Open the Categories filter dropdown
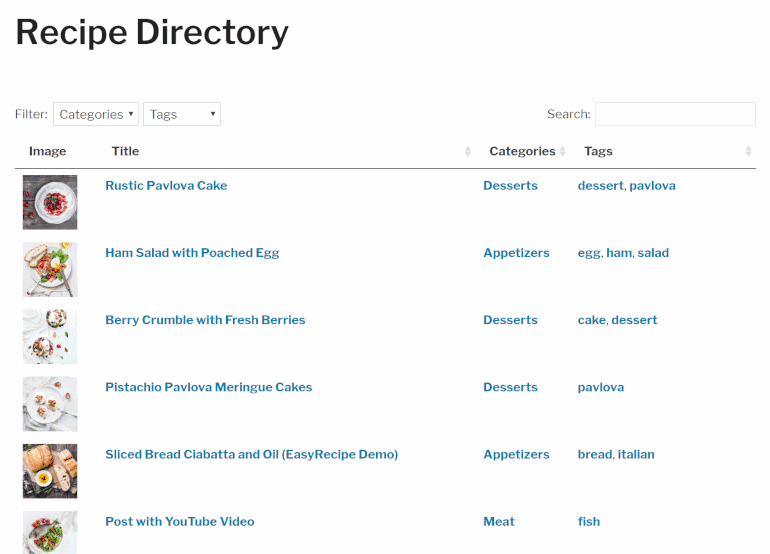The image size is (770, 554). pyautogui.click(x=96, y=115)
